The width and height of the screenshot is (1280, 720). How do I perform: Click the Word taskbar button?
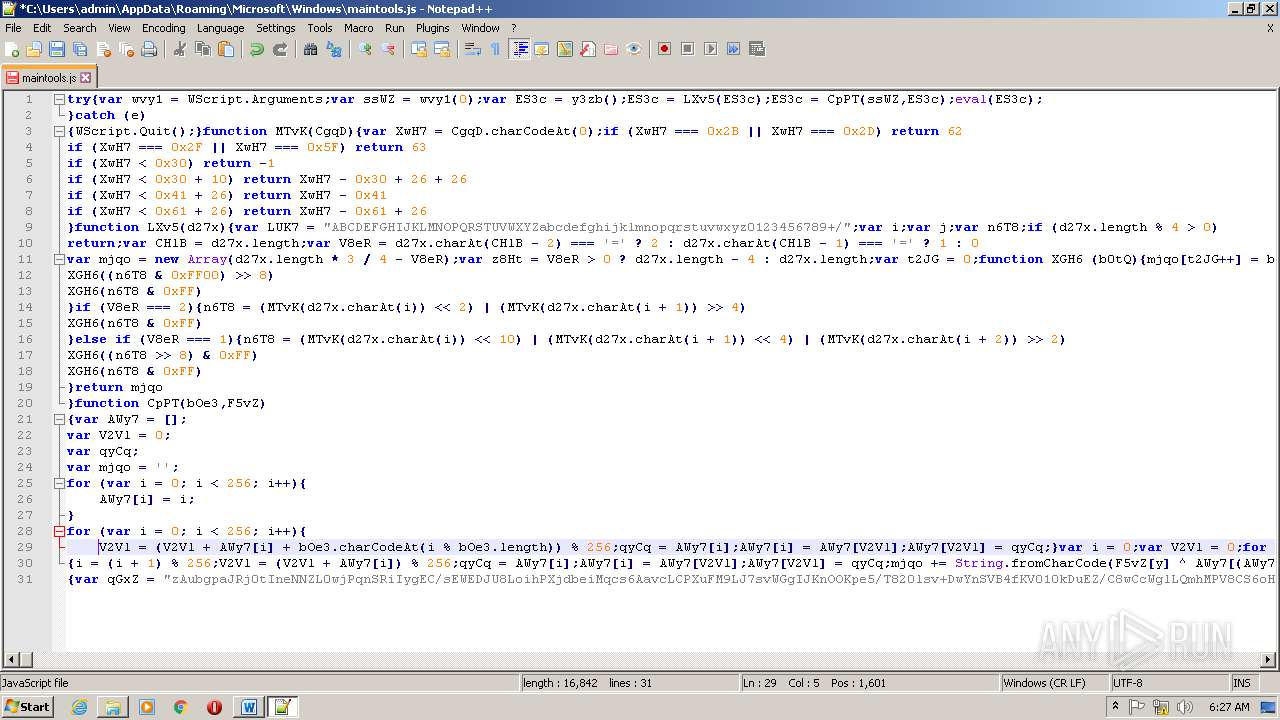coord(249,707)
